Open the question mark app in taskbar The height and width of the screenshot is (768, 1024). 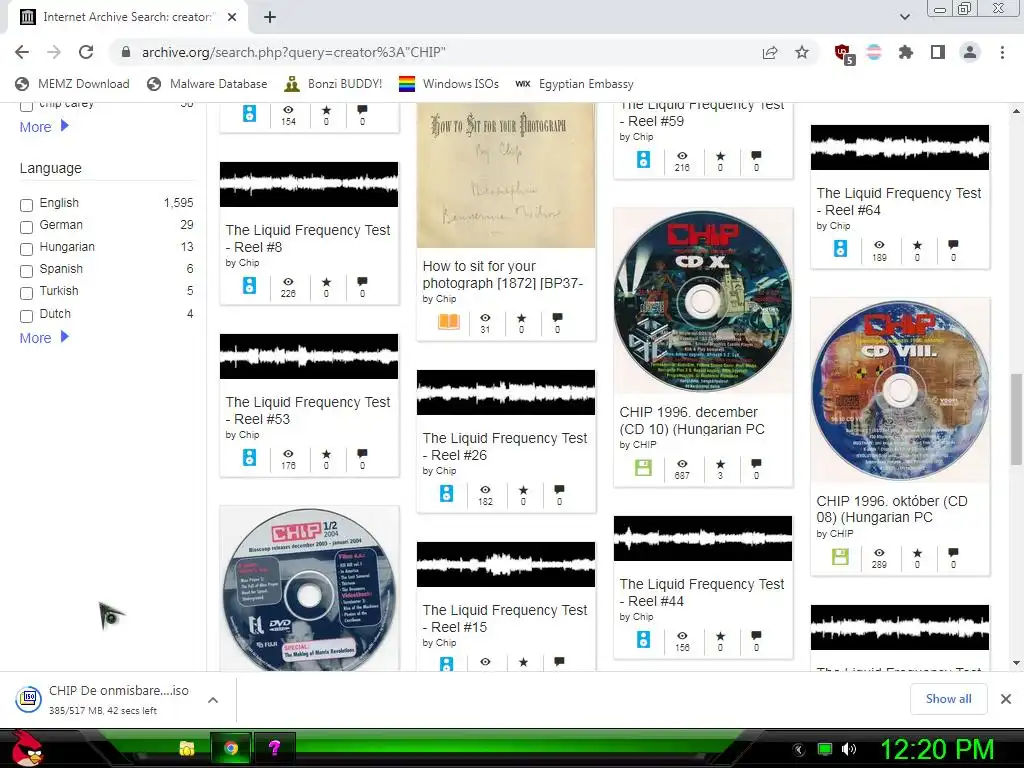tap(274, 748)
